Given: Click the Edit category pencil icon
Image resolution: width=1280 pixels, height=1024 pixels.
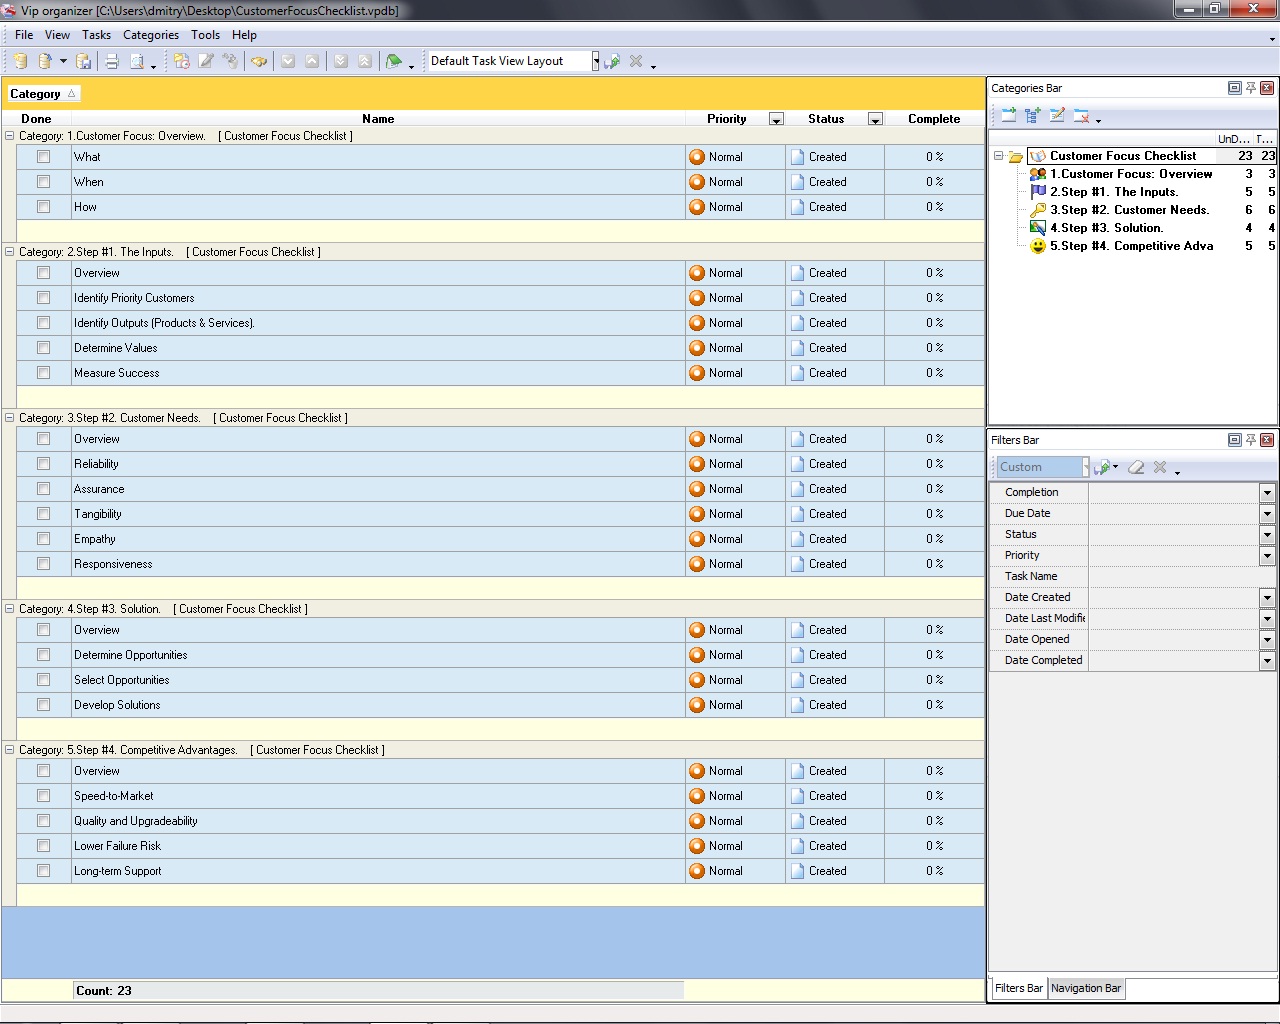Looking at the screenshot, I should (x=1057, y=116).
